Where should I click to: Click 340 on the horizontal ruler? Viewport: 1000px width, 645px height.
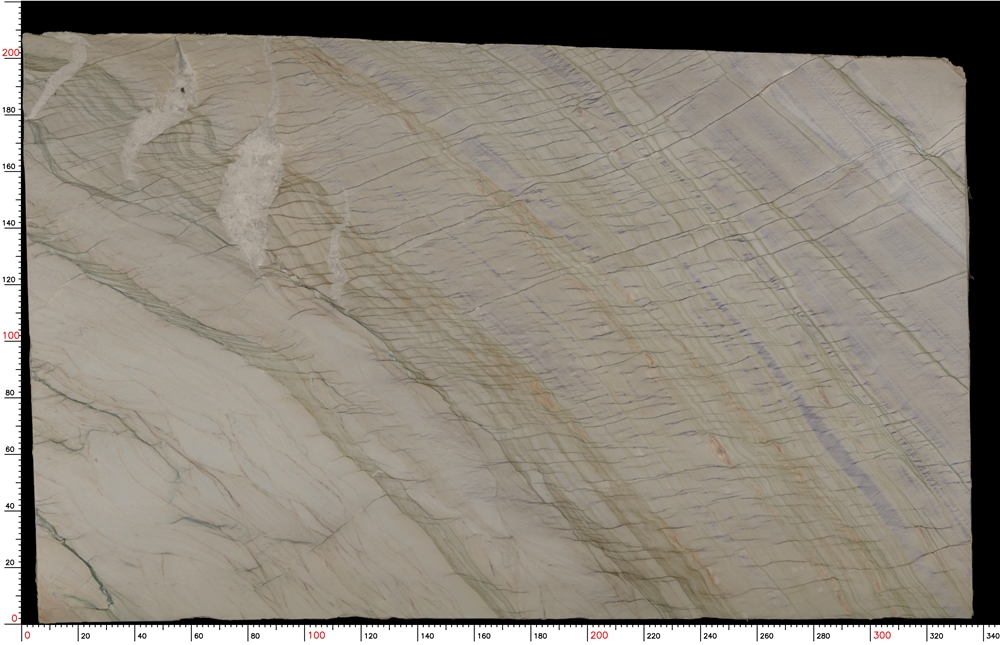point(992,636)
